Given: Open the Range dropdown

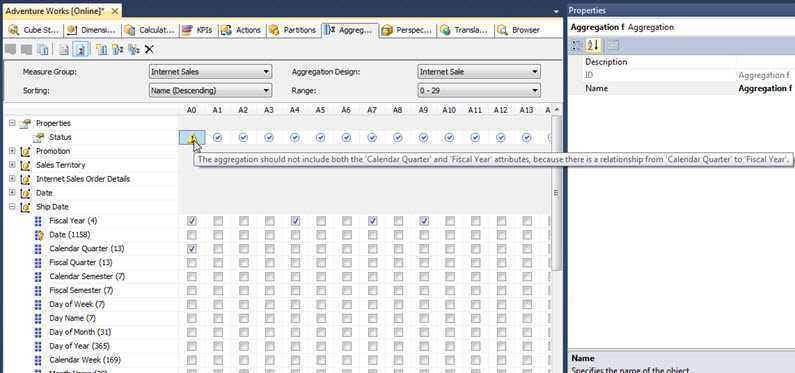Looking at the screenshot, I should coord(534,91).
